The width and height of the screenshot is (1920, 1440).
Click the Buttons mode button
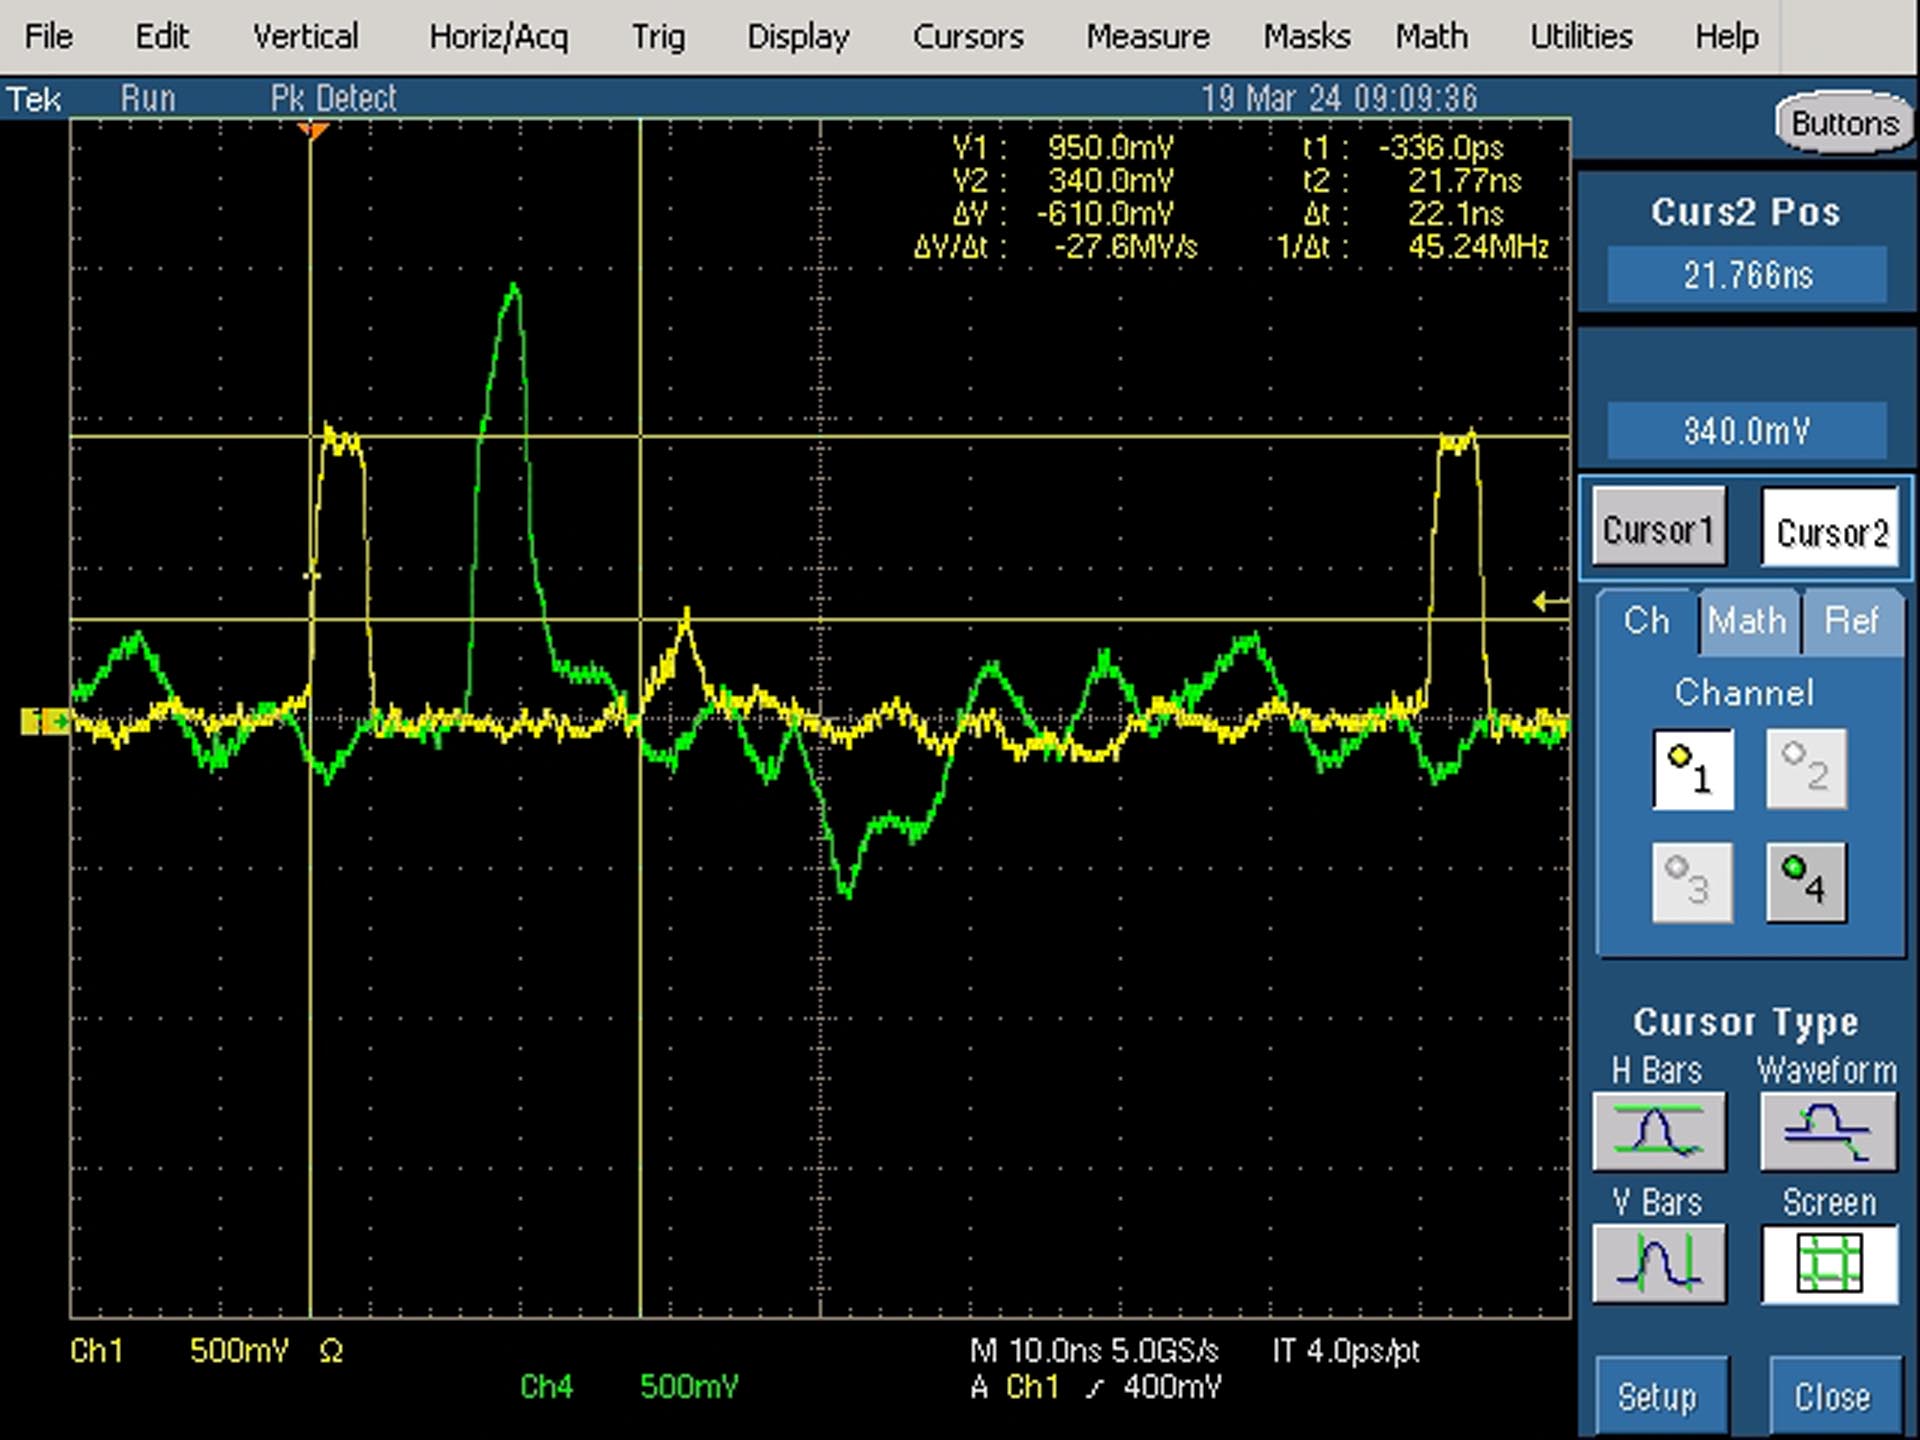[1845, 123]
